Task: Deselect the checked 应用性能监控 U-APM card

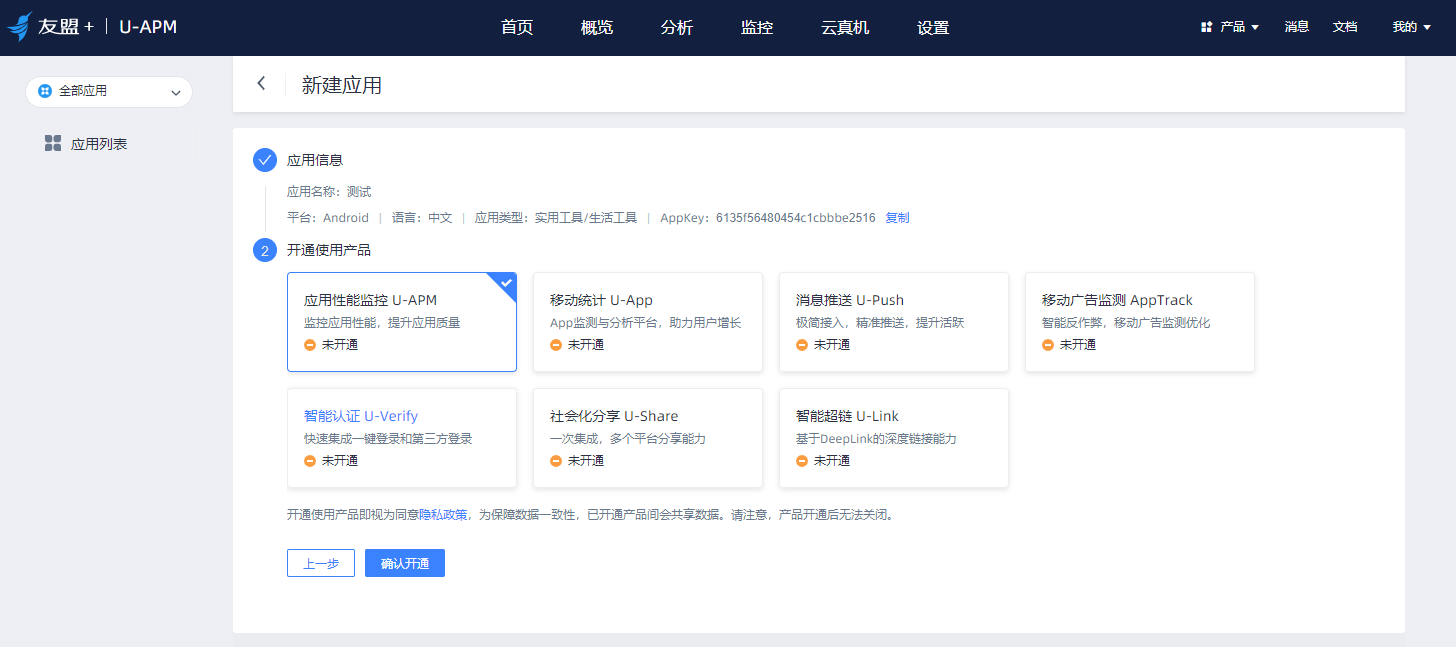Action: (401, 322)
